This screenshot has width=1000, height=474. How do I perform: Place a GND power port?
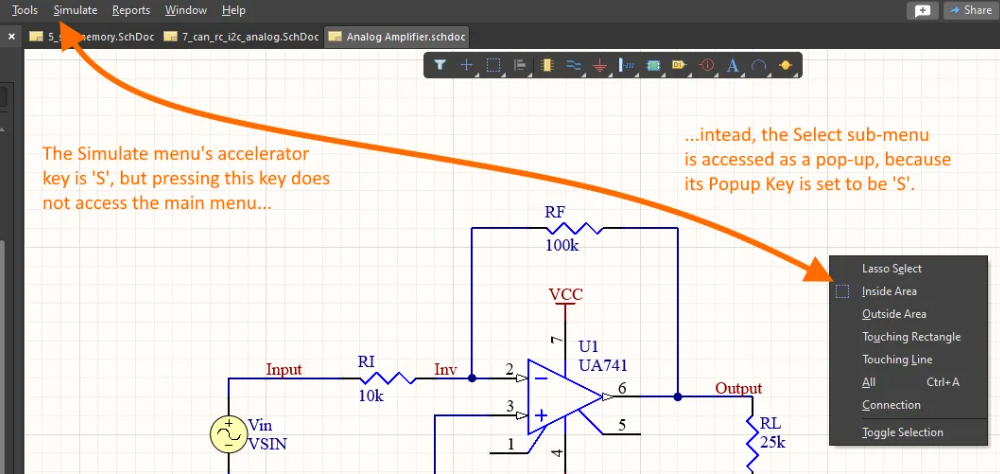[599, 65]
